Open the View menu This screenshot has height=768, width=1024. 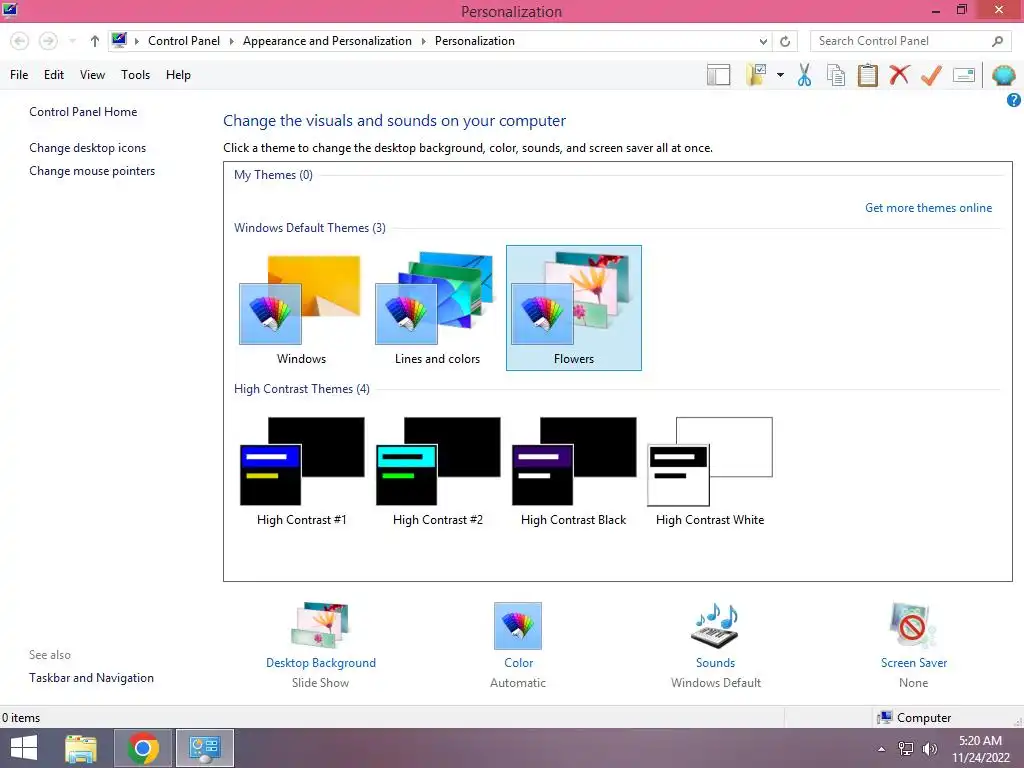pyautogui.click(x=92, y=75)
